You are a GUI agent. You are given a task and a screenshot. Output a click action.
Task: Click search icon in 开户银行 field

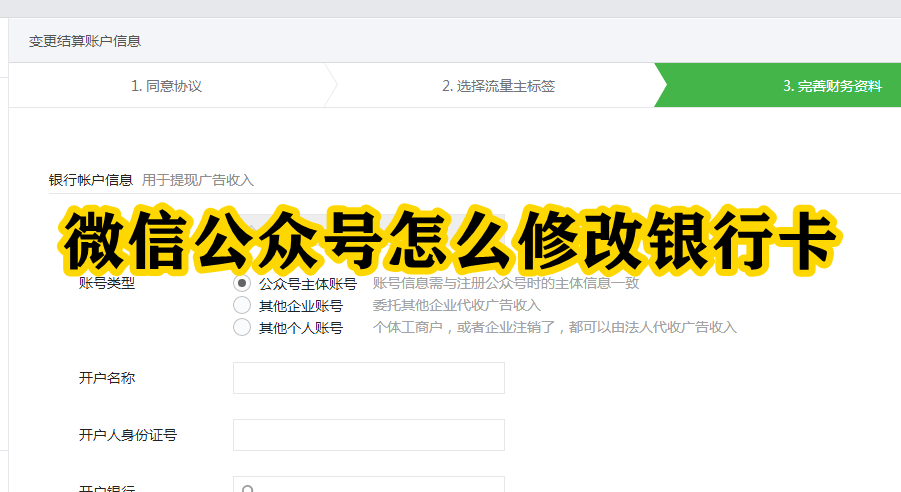click(248, 489)
